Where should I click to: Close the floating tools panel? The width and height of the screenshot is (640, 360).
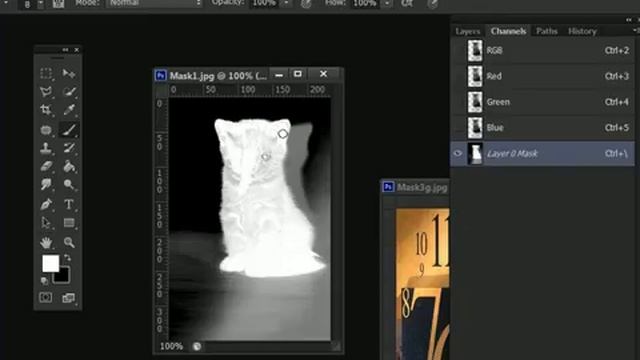pyautogui.click(x=76, y=50)
